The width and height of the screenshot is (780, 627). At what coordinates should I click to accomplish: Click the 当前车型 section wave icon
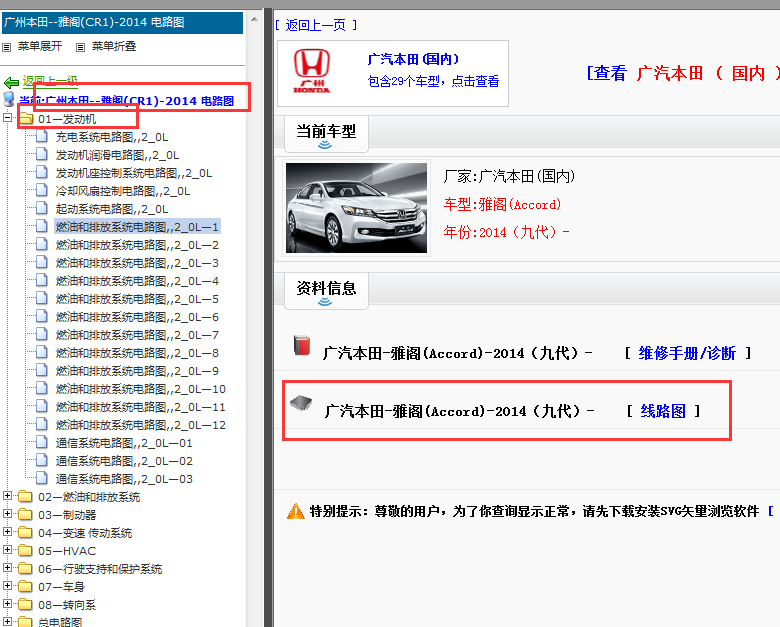click(325, 145)
